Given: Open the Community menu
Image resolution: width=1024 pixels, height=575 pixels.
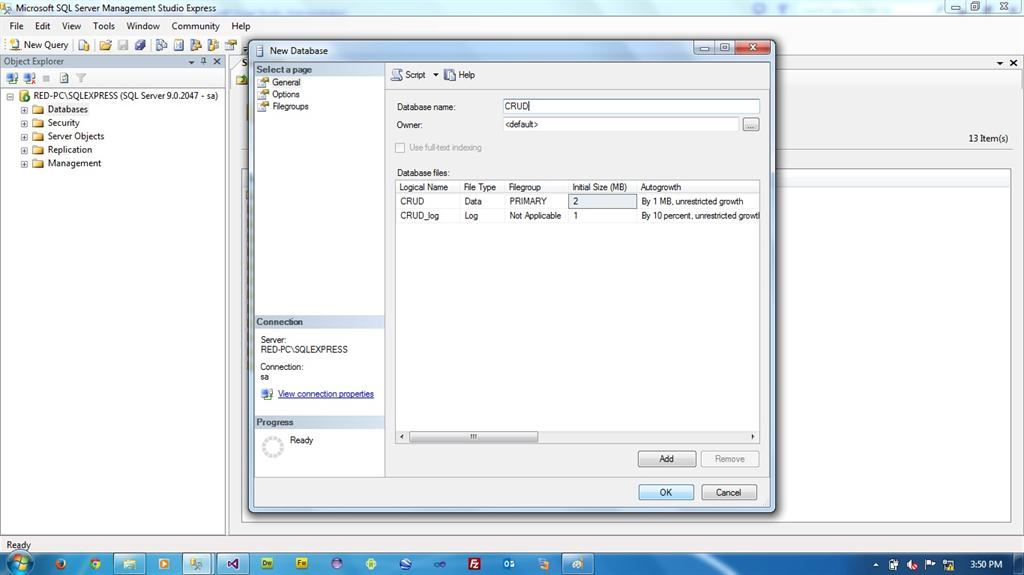Looking at the screenshot, I should point(195,26).
